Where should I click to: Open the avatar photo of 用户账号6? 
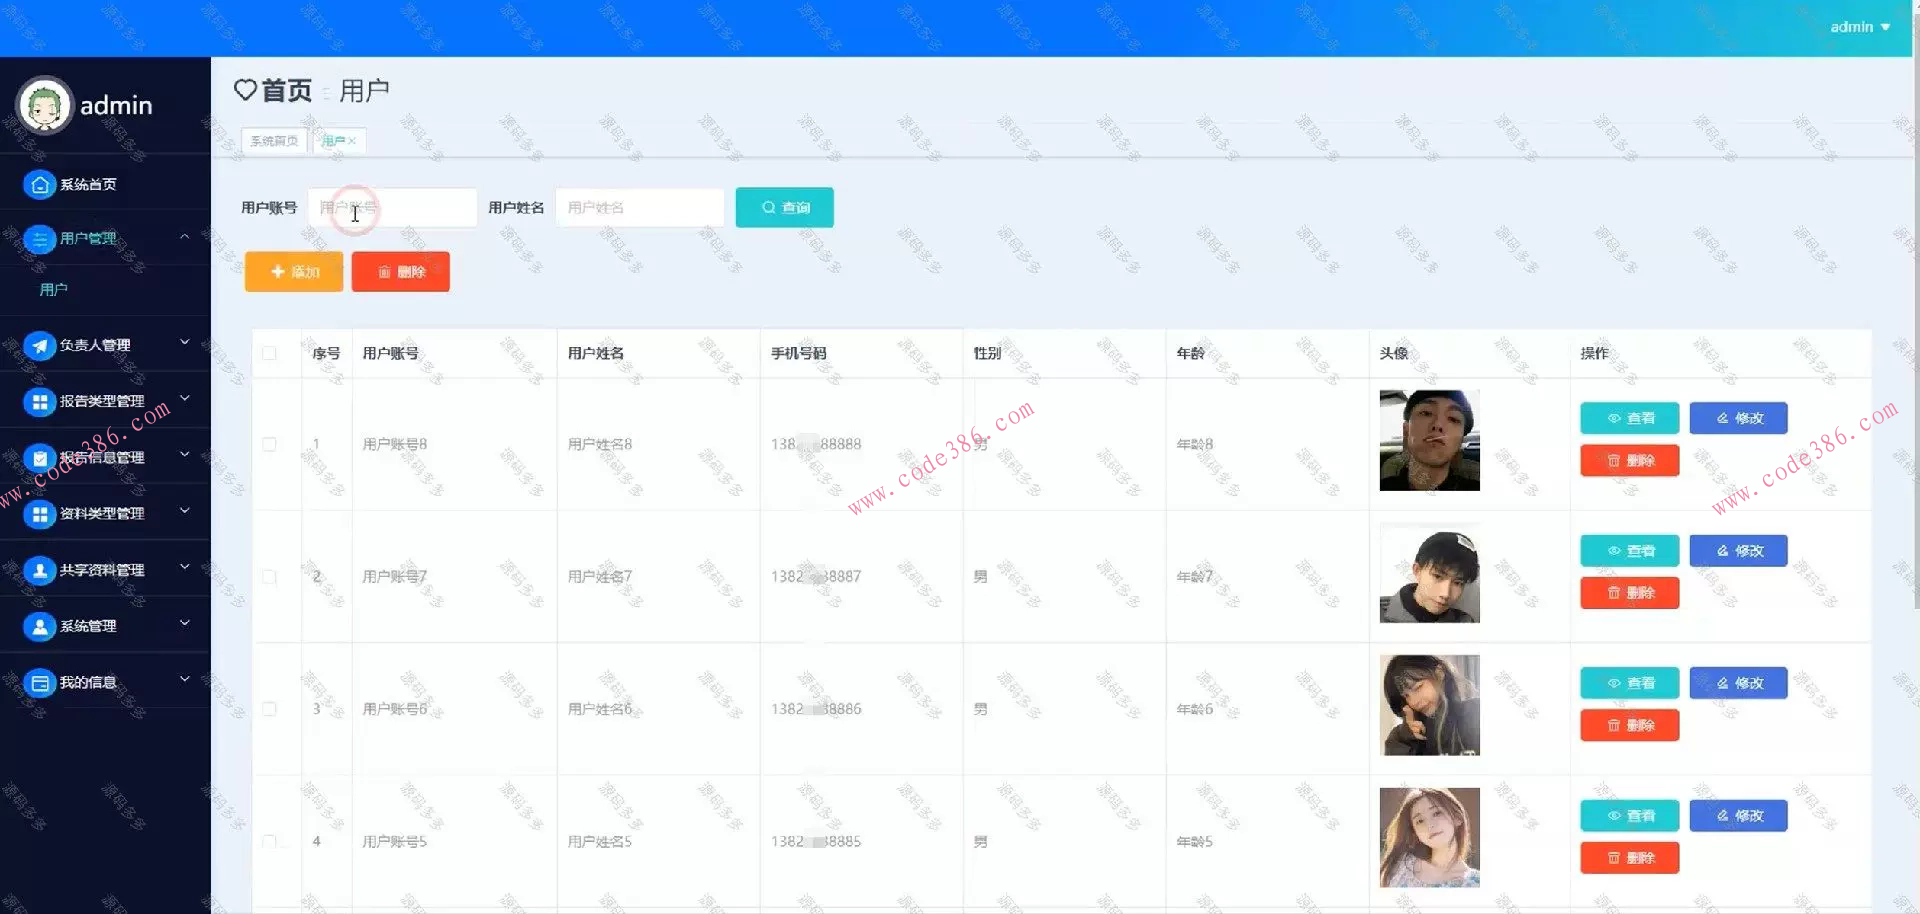click(1430, 706)
